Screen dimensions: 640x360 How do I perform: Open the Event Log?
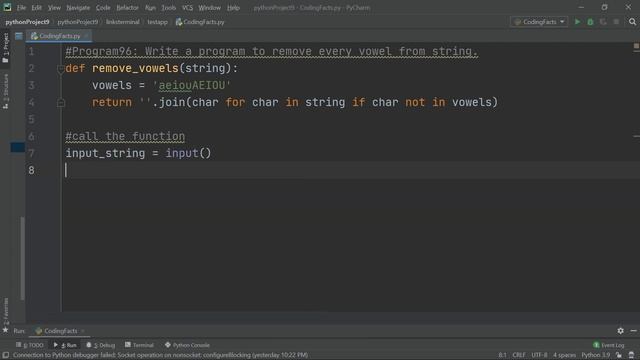tap(609, 345)
